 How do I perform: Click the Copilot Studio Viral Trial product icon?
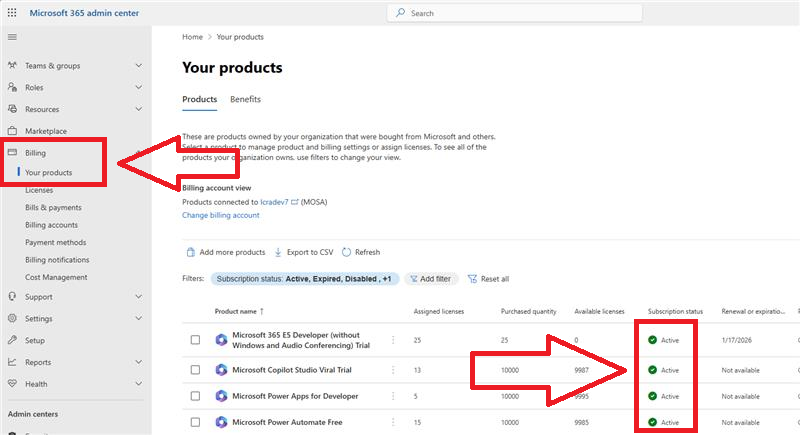coord(221,370)
